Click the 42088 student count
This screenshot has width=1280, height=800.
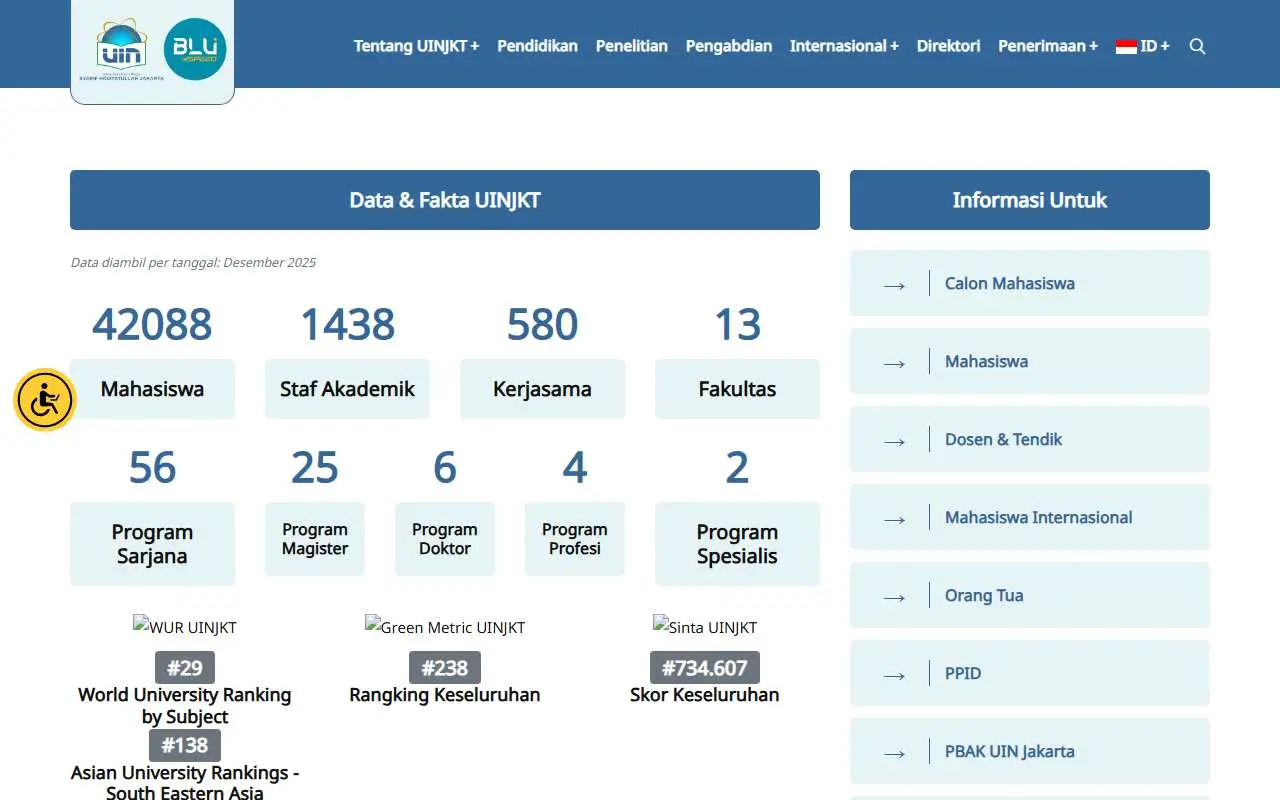(152, 324)
